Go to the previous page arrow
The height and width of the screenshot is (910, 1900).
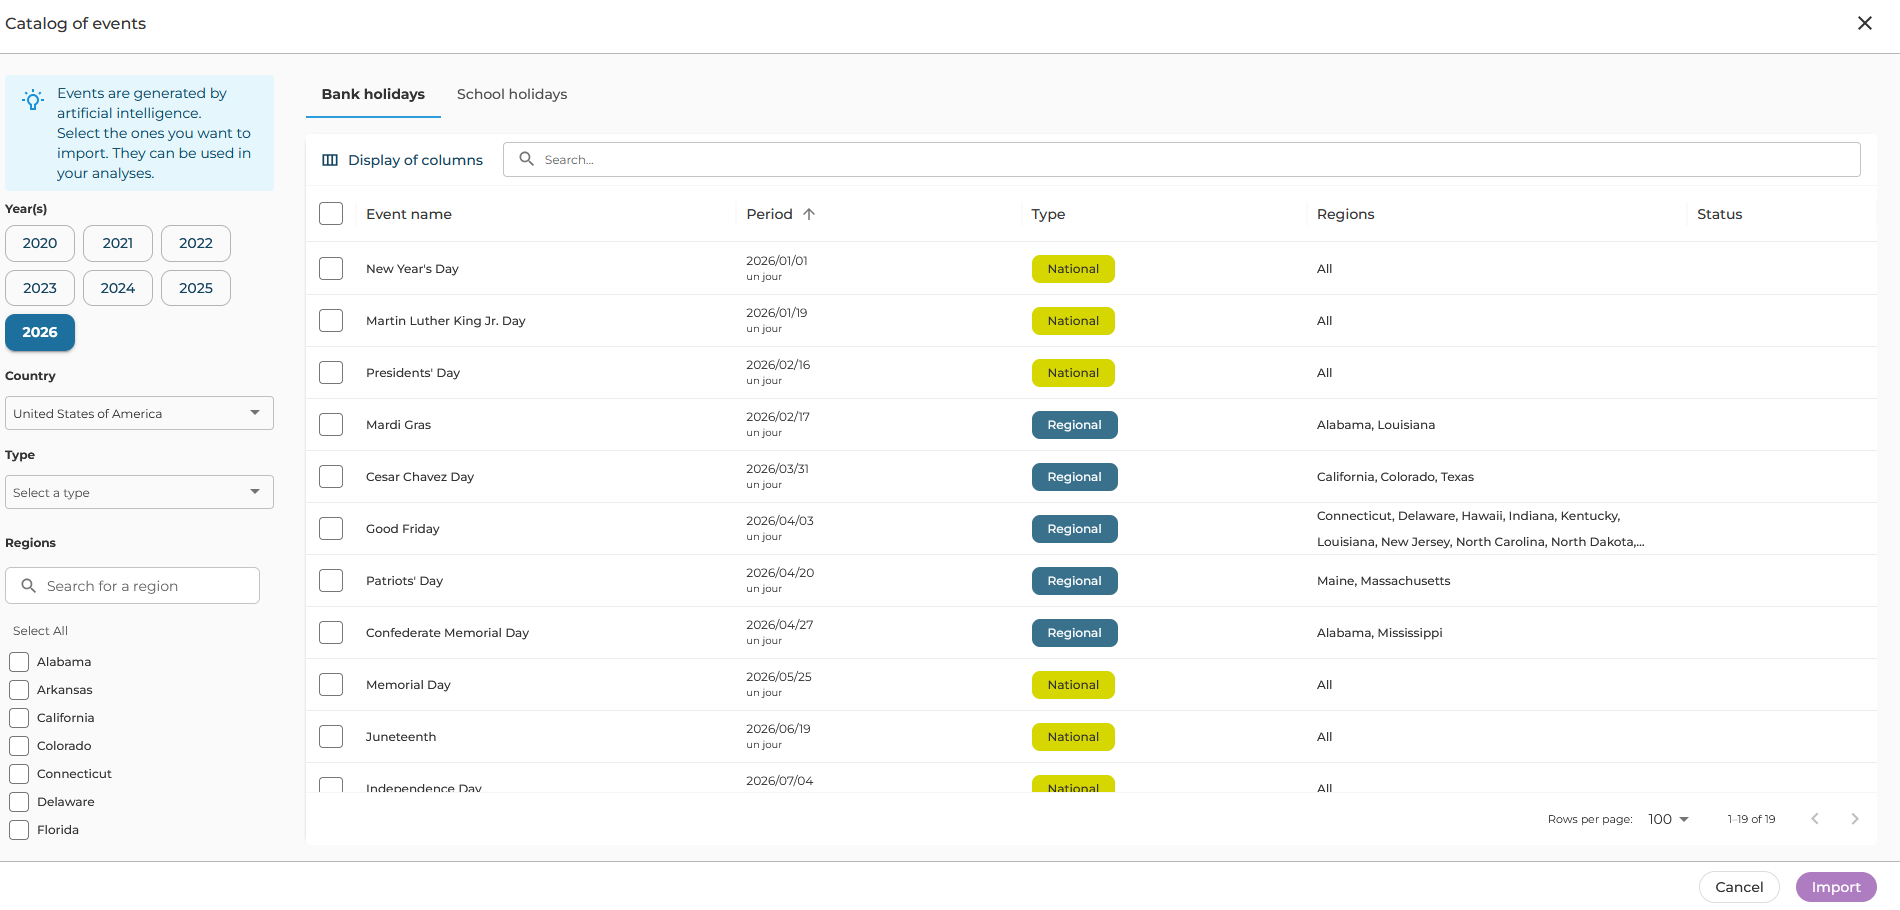(x=1815, y=819)
